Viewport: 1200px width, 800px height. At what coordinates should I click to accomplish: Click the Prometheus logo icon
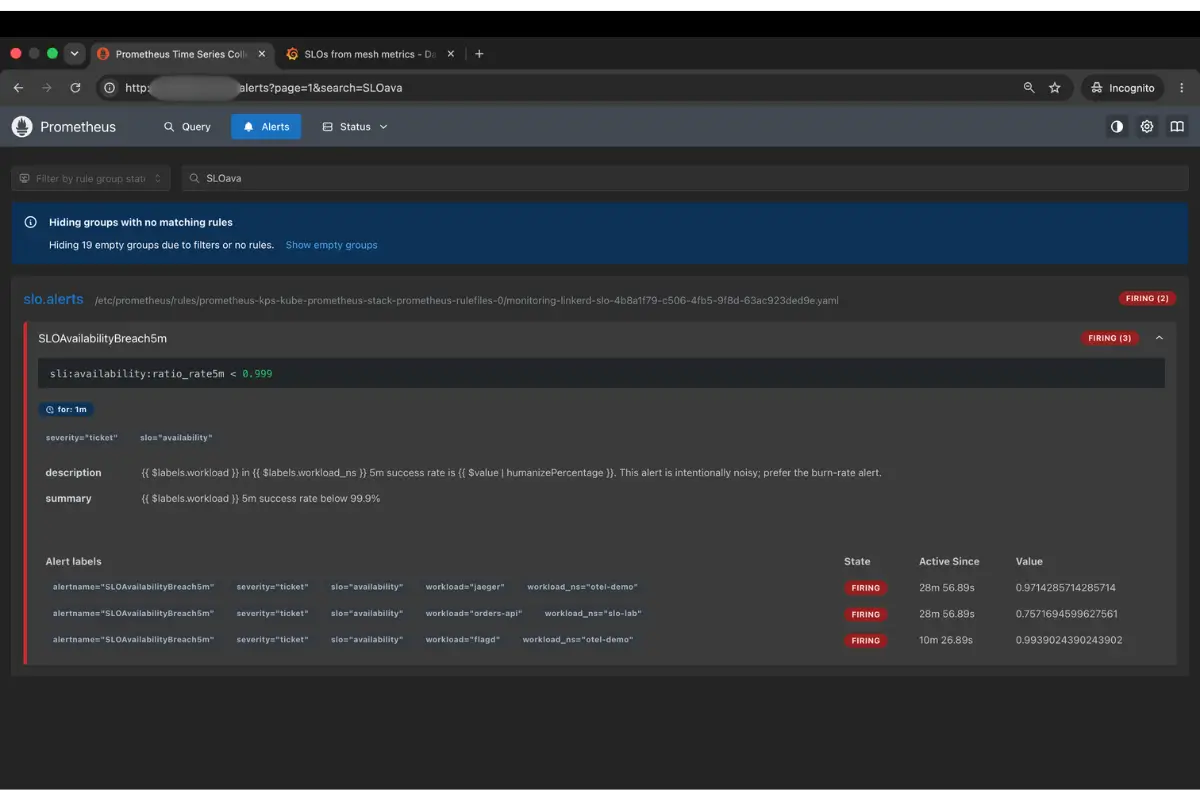[x=22, y=127]
